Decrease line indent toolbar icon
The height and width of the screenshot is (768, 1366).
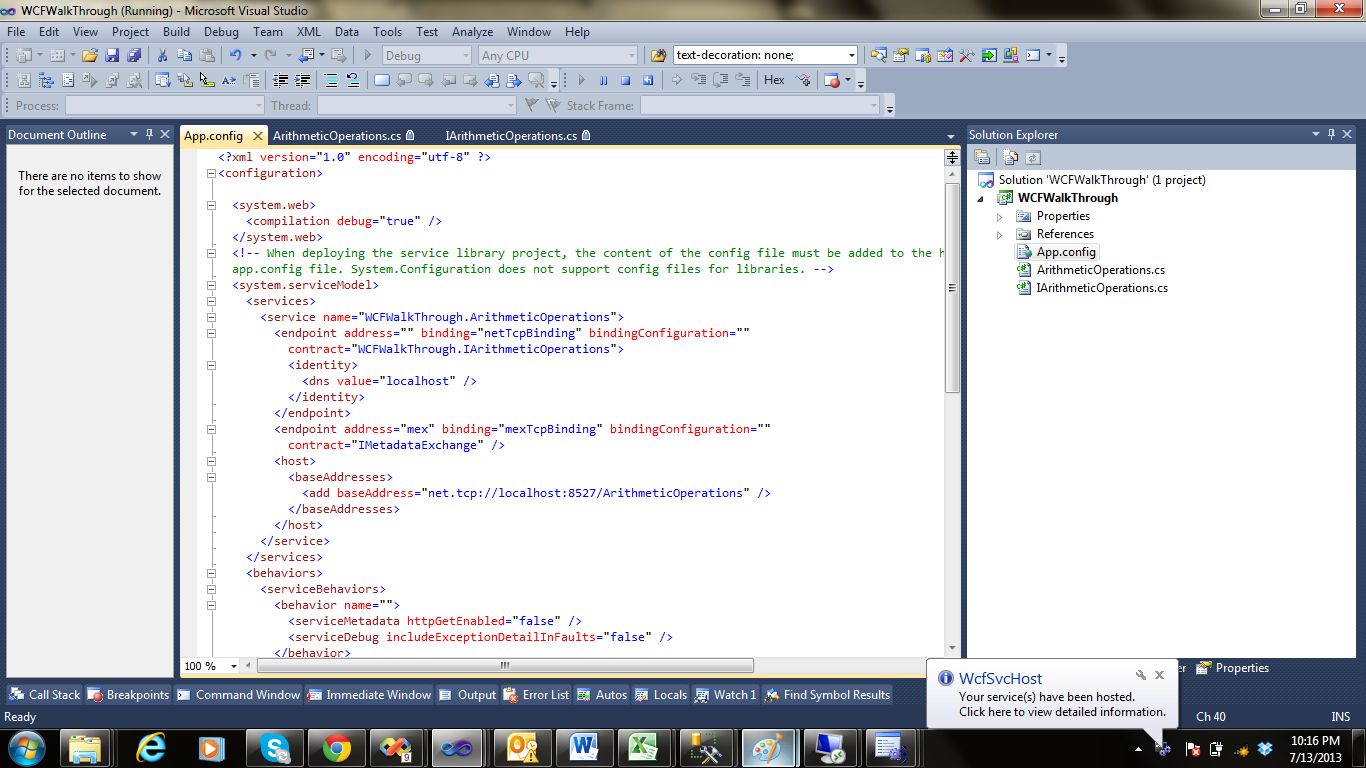point(281,80)
